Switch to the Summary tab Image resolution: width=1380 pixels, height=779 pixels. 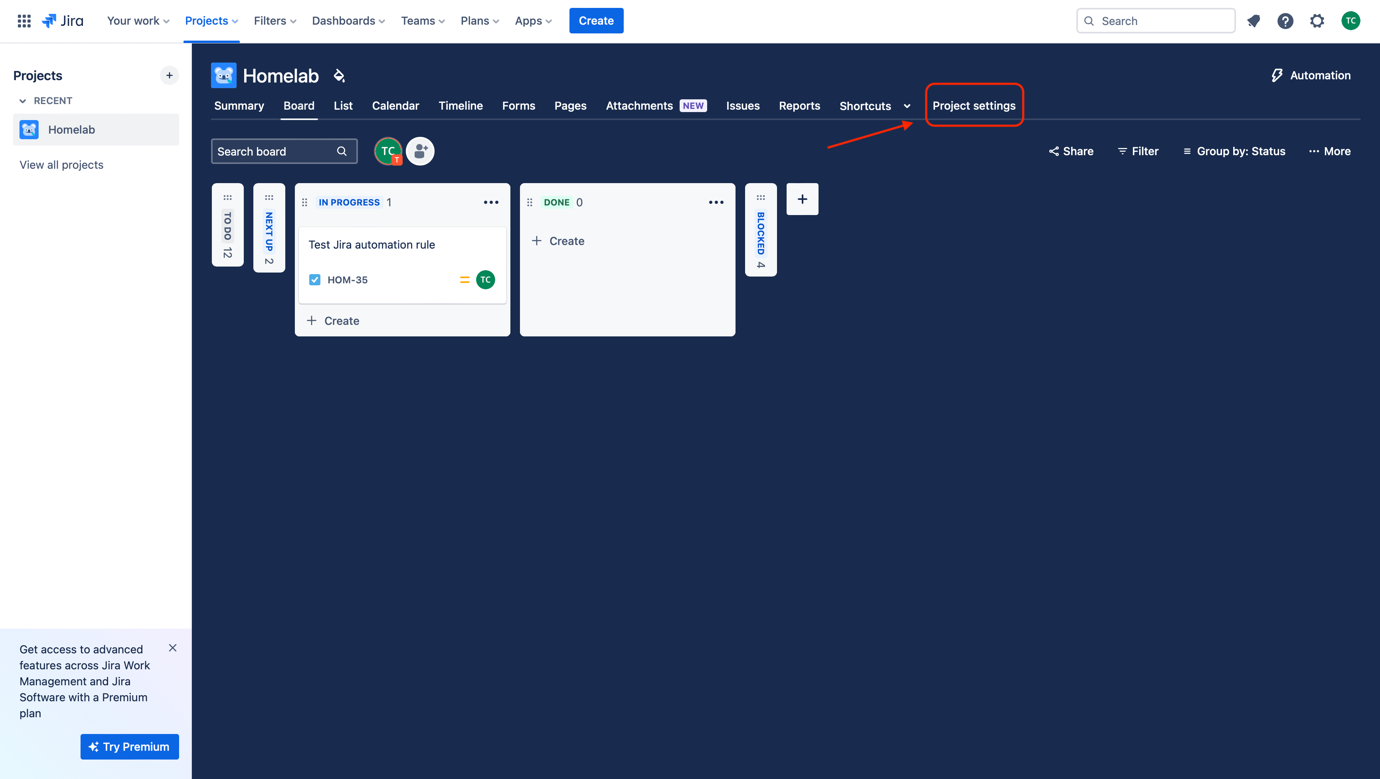[239, 106]
